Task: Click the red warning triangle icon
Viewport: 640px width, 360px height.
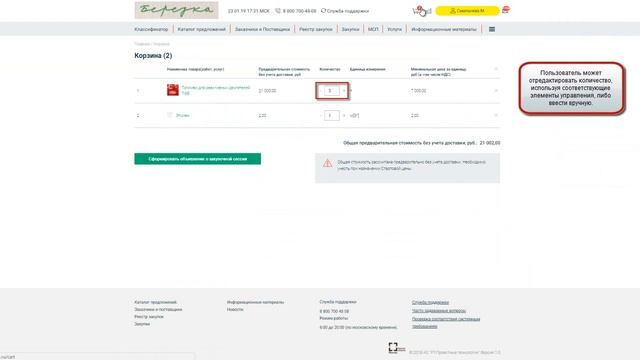Action: pyautogui.click(x=327, y=163)
